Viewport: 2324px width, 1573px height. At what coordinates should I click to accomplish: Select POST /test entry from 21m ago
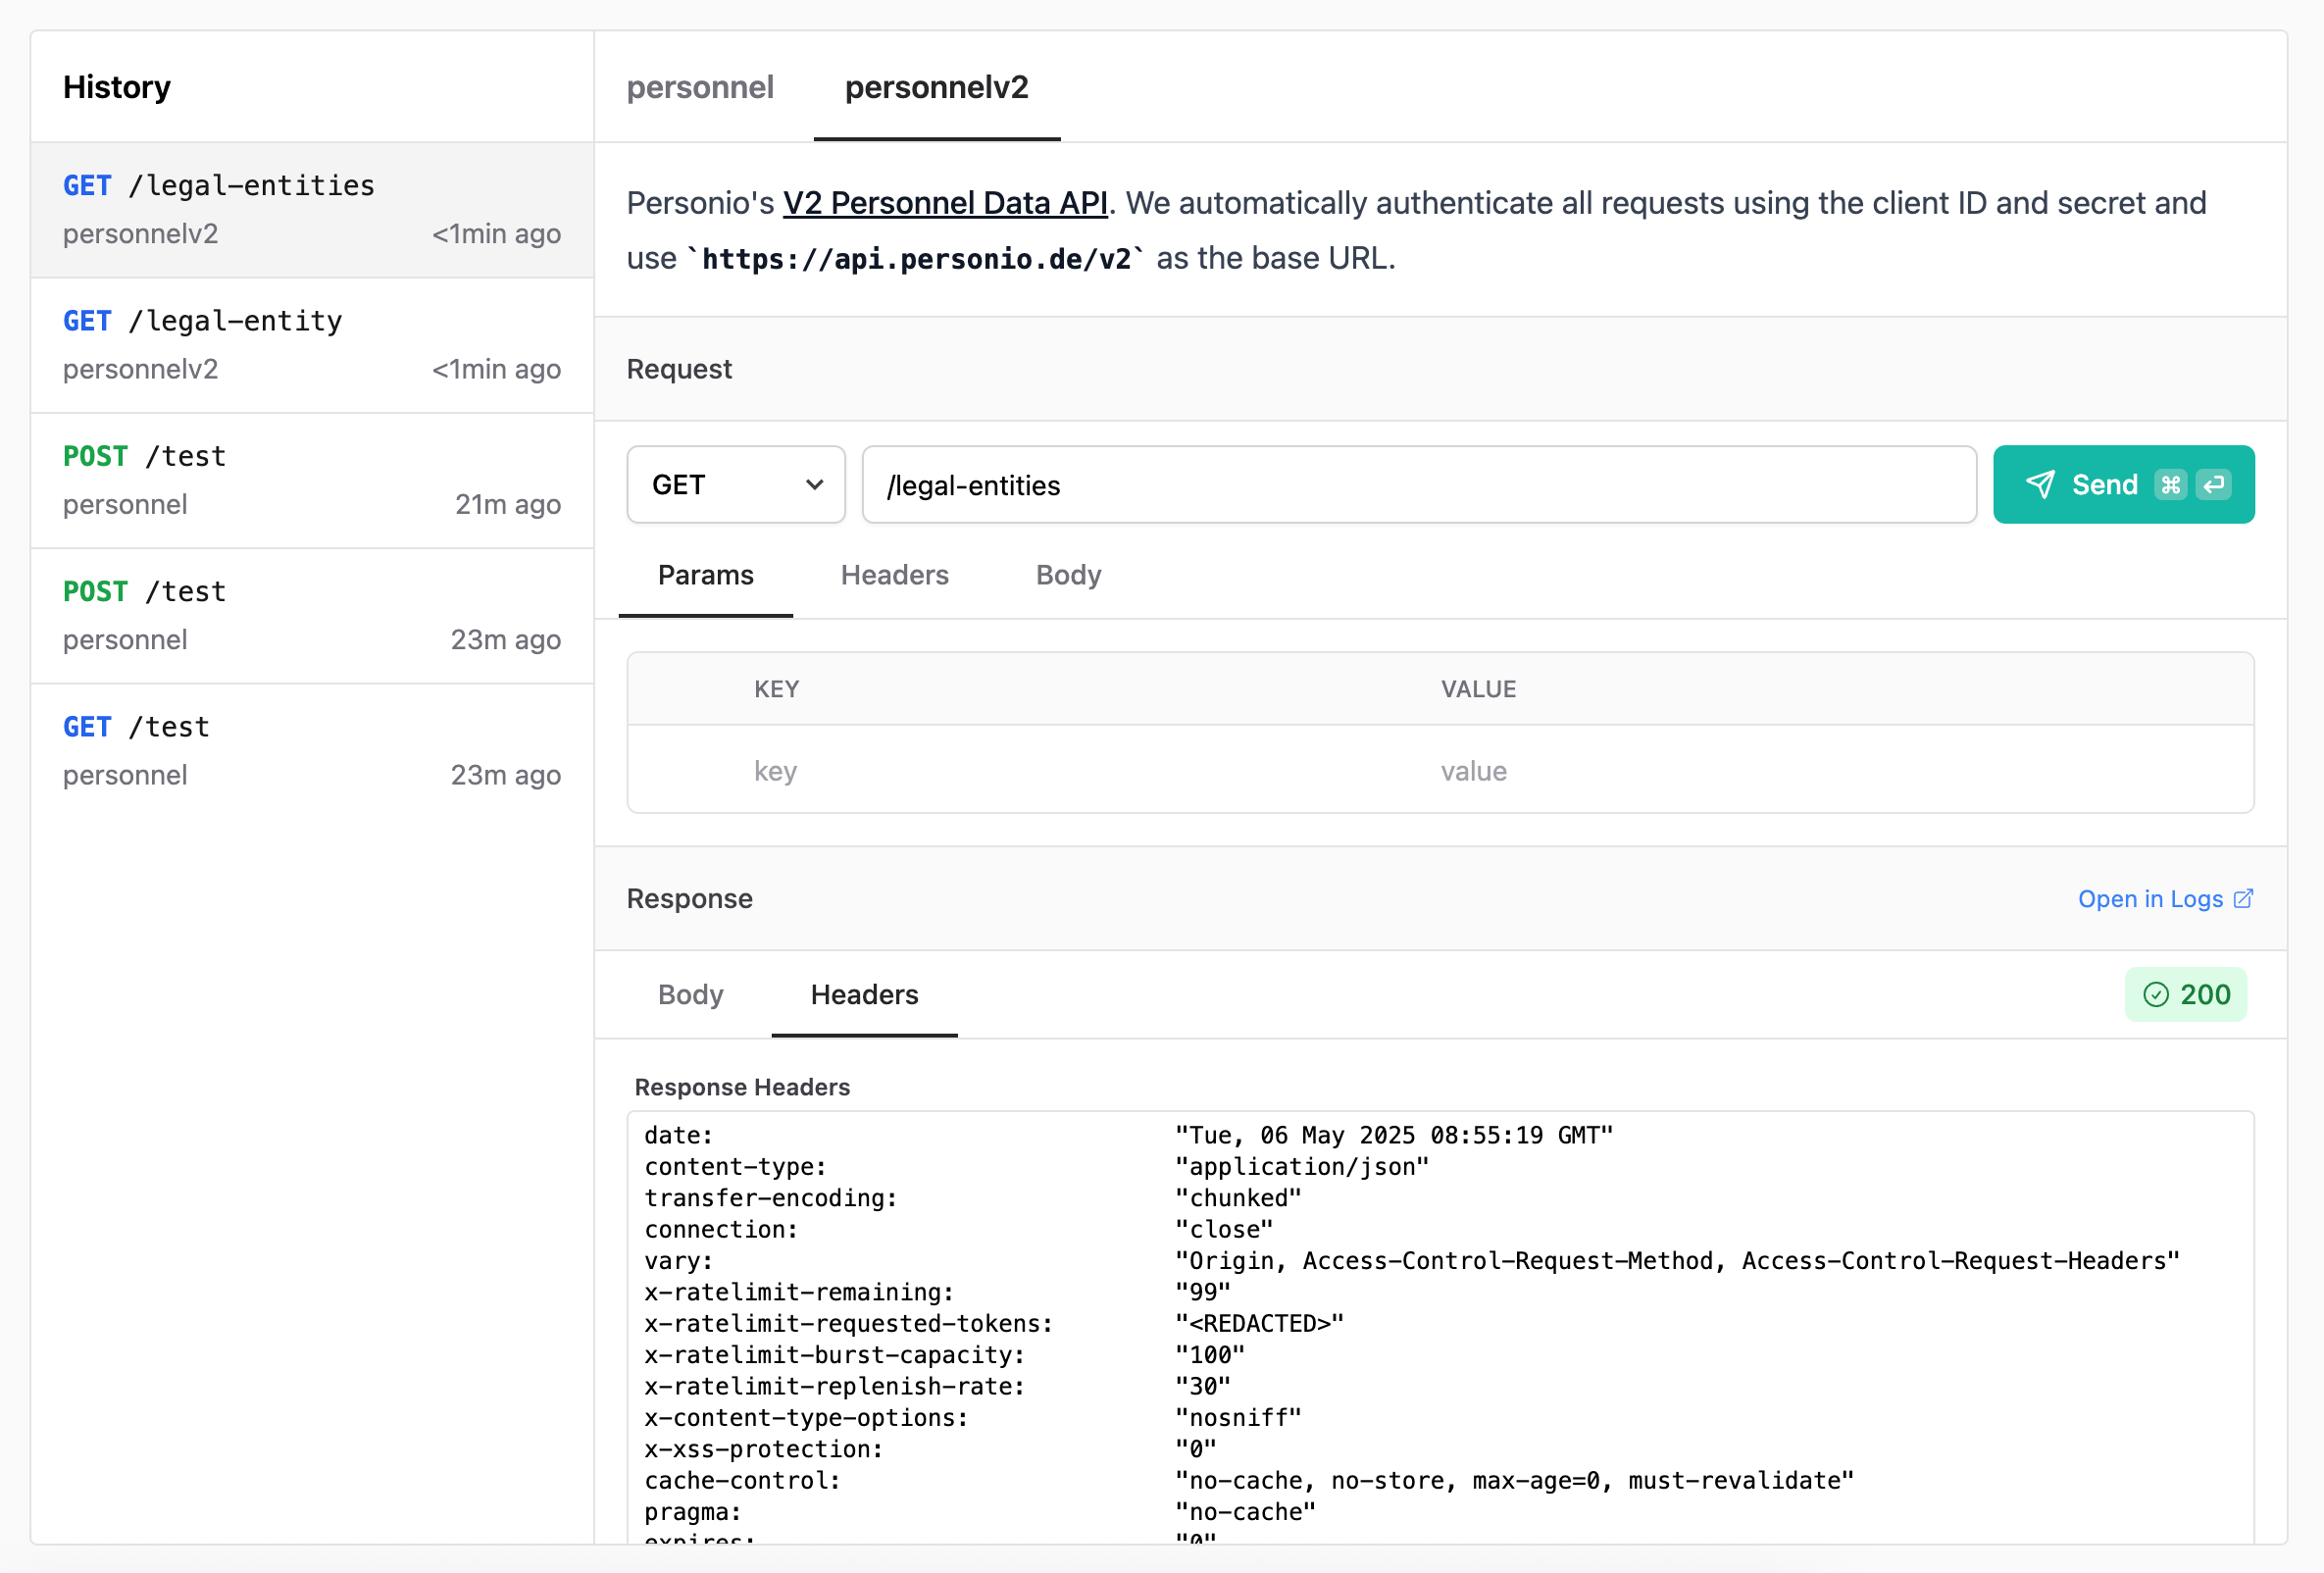coord(312,480)
